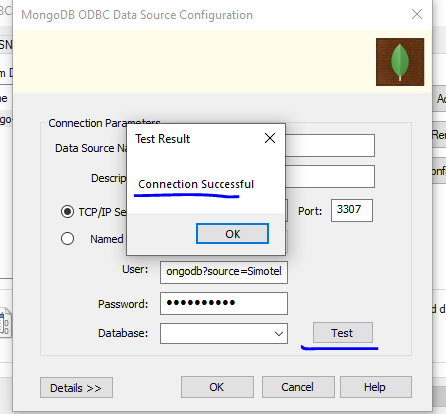The image size is (446, 414).
Task: Click the Test Result title bar
Action: [197, 138]
